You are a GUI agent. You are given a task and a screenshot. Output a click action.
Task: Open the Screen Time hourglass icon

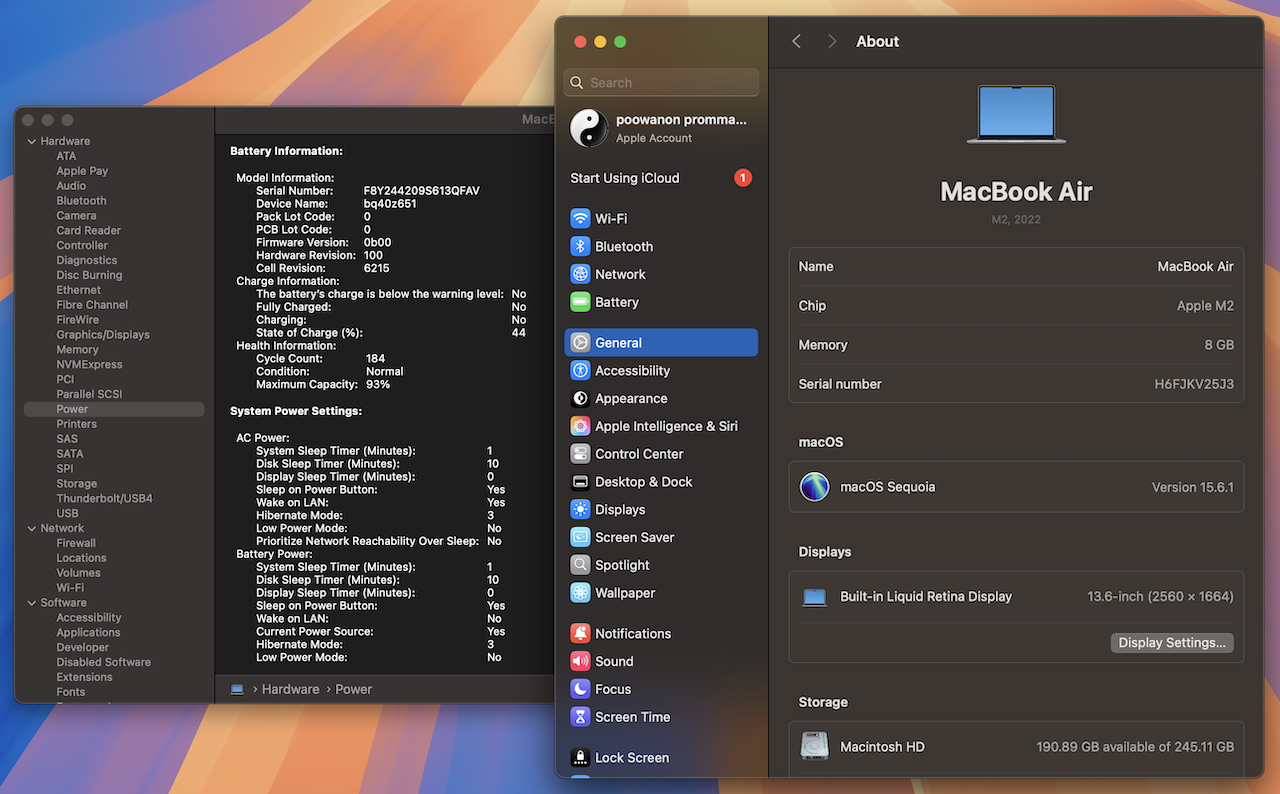tap(580, 717)
